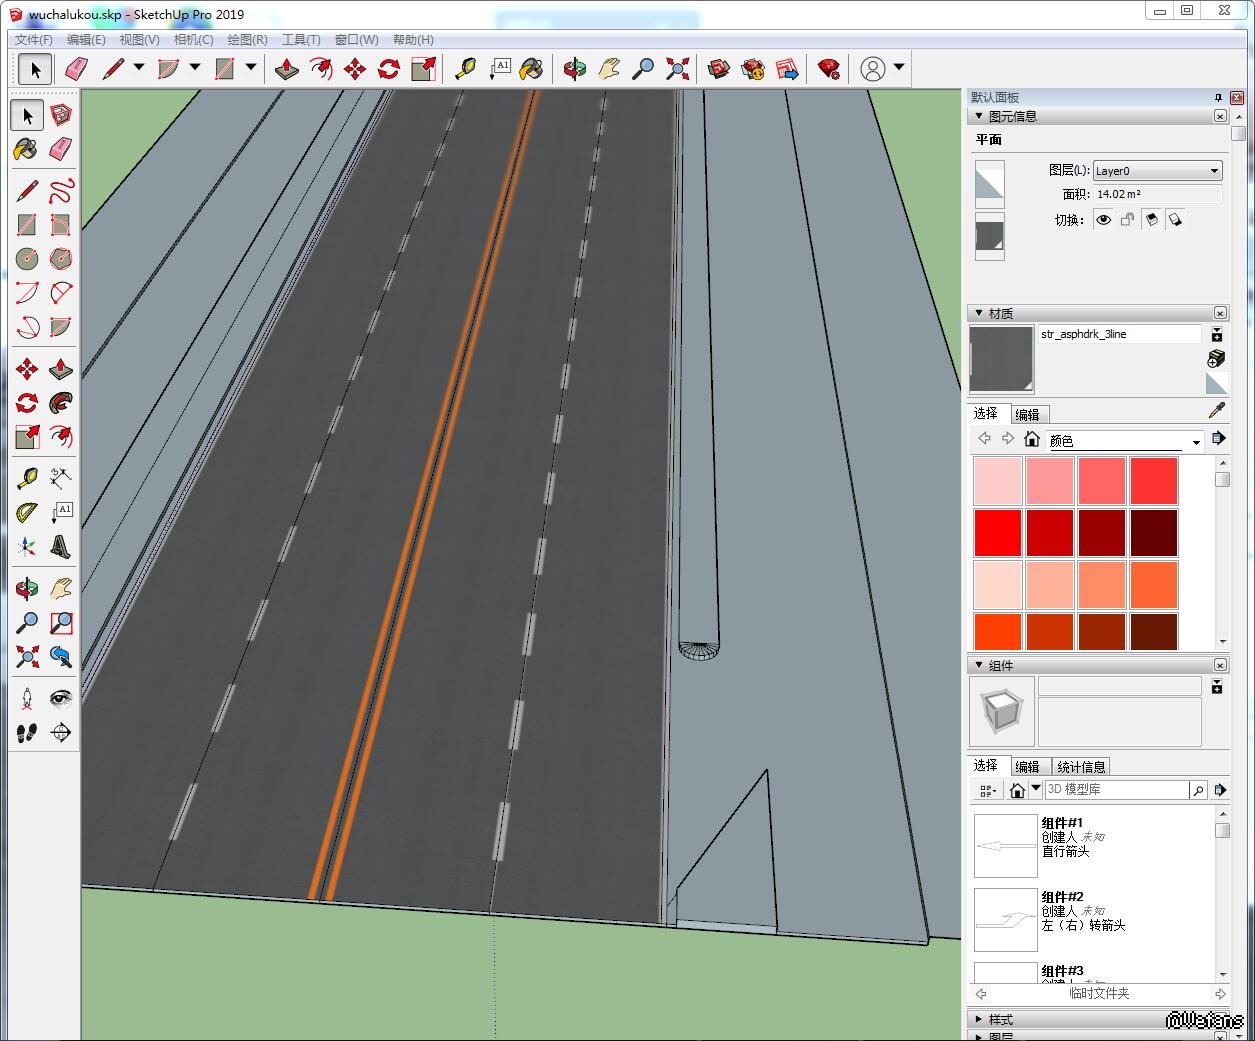Pick the pure red color swatch

click(997, 532)
